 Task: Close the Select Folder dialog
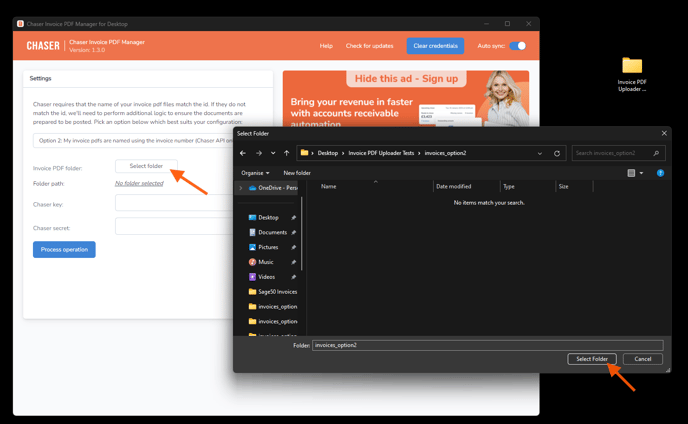pos(664,133)
